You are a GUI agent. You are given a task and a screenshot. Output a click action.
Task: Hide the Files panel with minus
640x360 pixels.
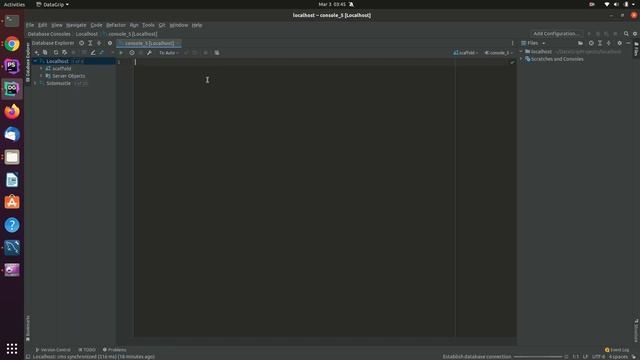point(629,43)
